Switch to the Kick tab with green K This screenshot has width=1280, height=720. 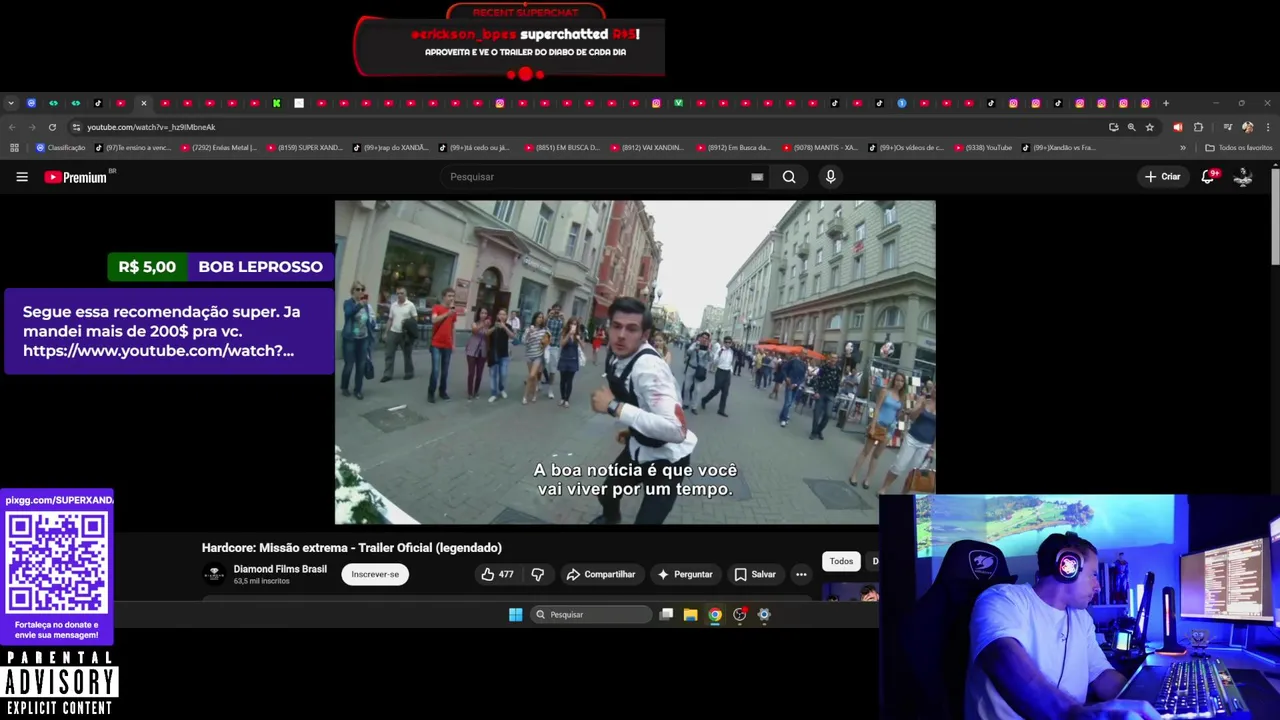[x=277, y=103]
